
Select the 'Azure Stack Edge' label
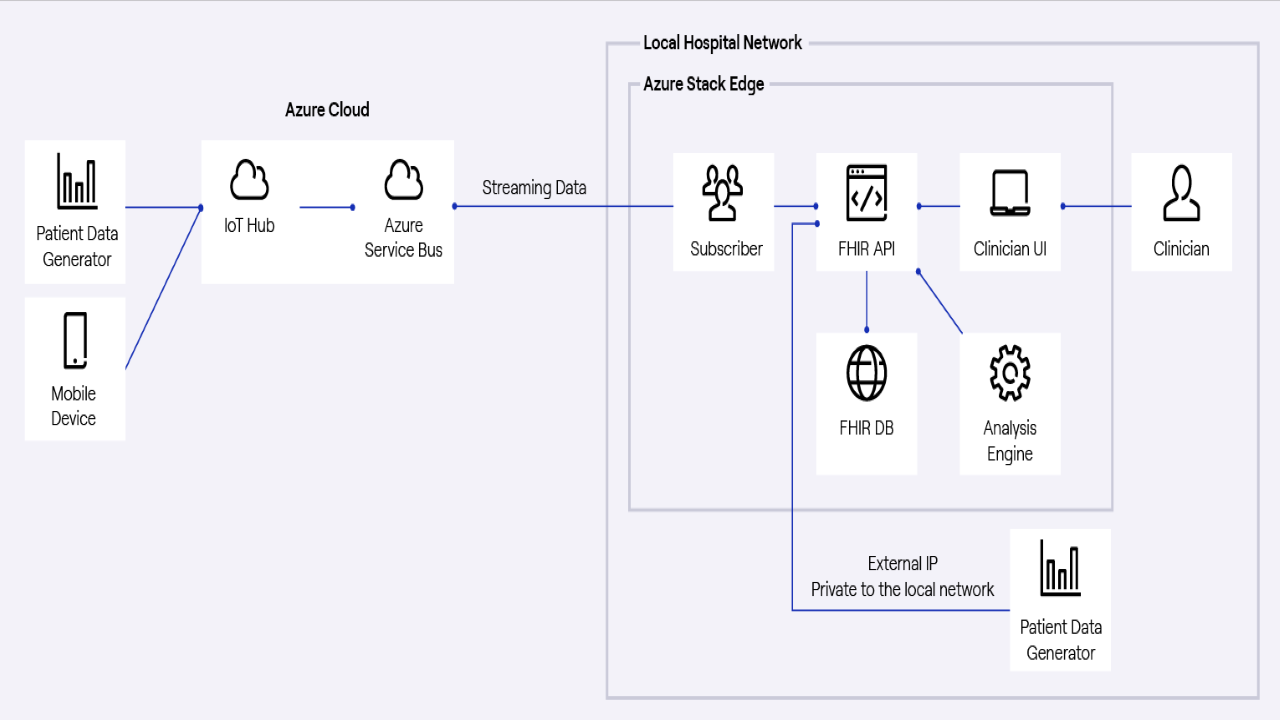pyautogui.click(x=704, y=84)
